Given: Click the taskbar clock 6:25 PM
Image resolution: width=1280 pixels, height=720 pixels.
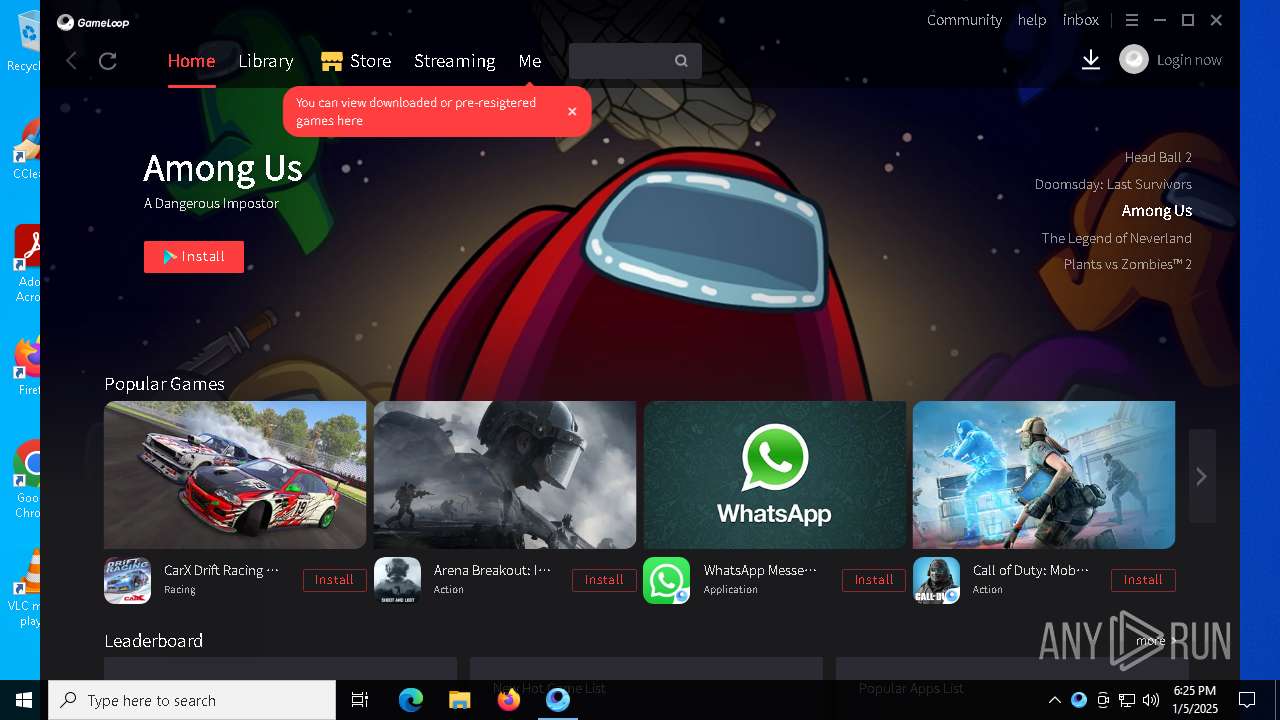Looking at the screenshot, I should coord(1194,691).
